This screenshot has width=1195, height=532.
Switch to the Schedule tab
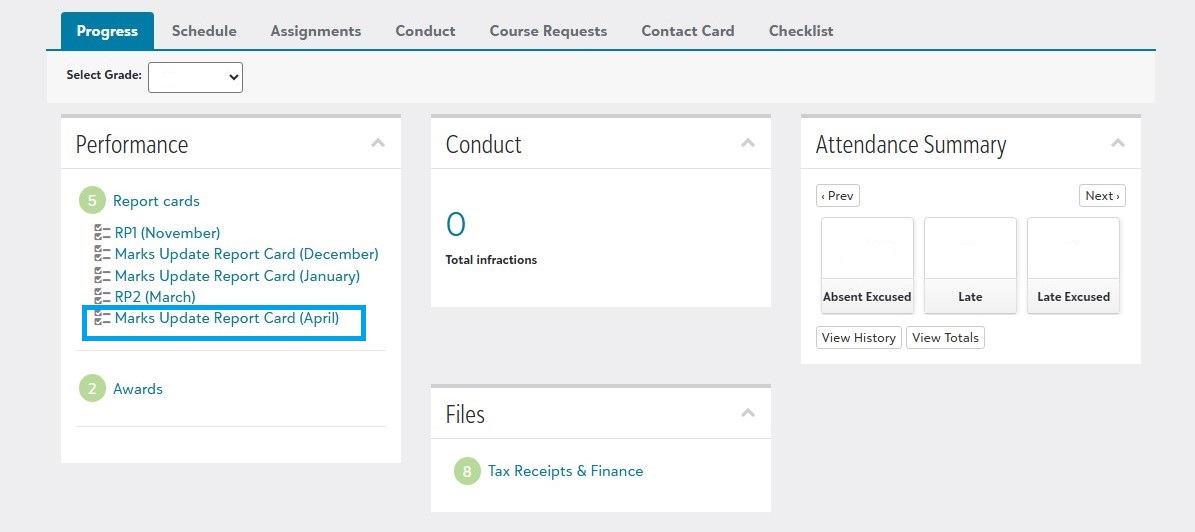click(x=204, y=31)
